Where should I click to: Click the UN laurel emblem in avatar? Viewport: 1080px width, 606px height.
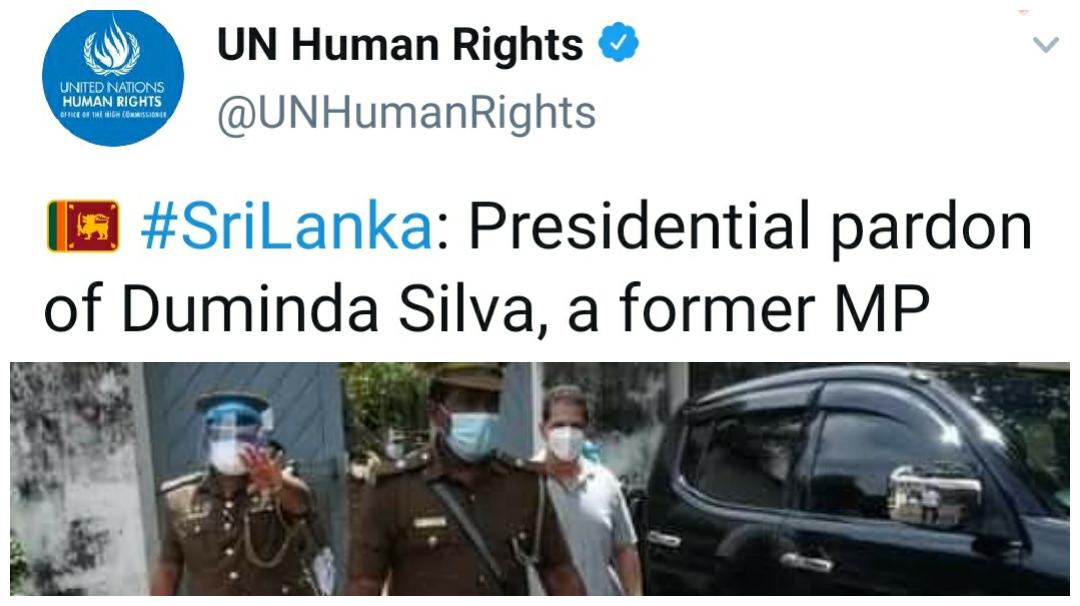pyautogui.click(x=112, y=48)
